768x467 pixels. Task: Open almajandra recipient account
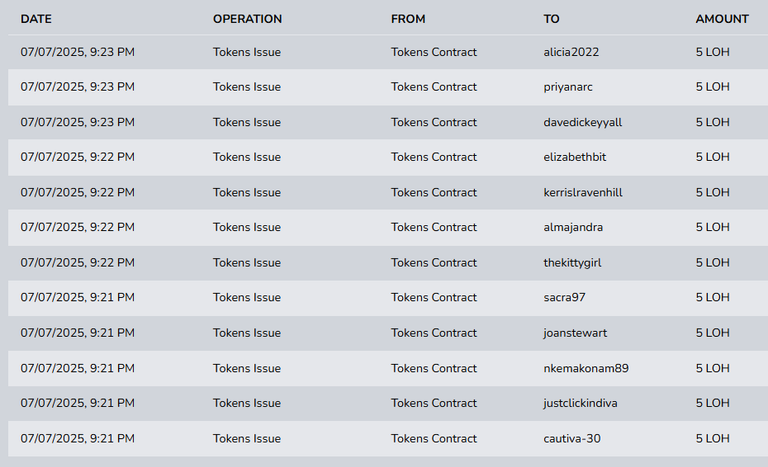click(x=573, y=227)
